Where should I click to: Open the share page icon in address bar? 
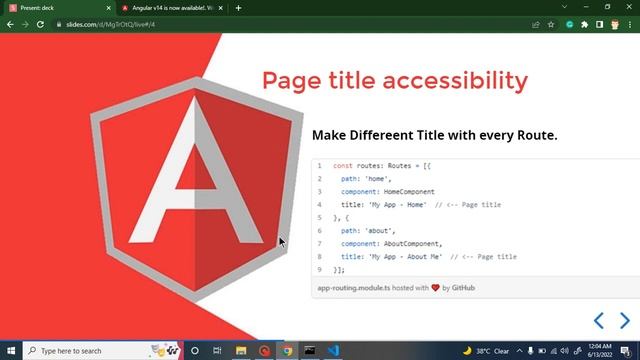[x=536, y=24]
